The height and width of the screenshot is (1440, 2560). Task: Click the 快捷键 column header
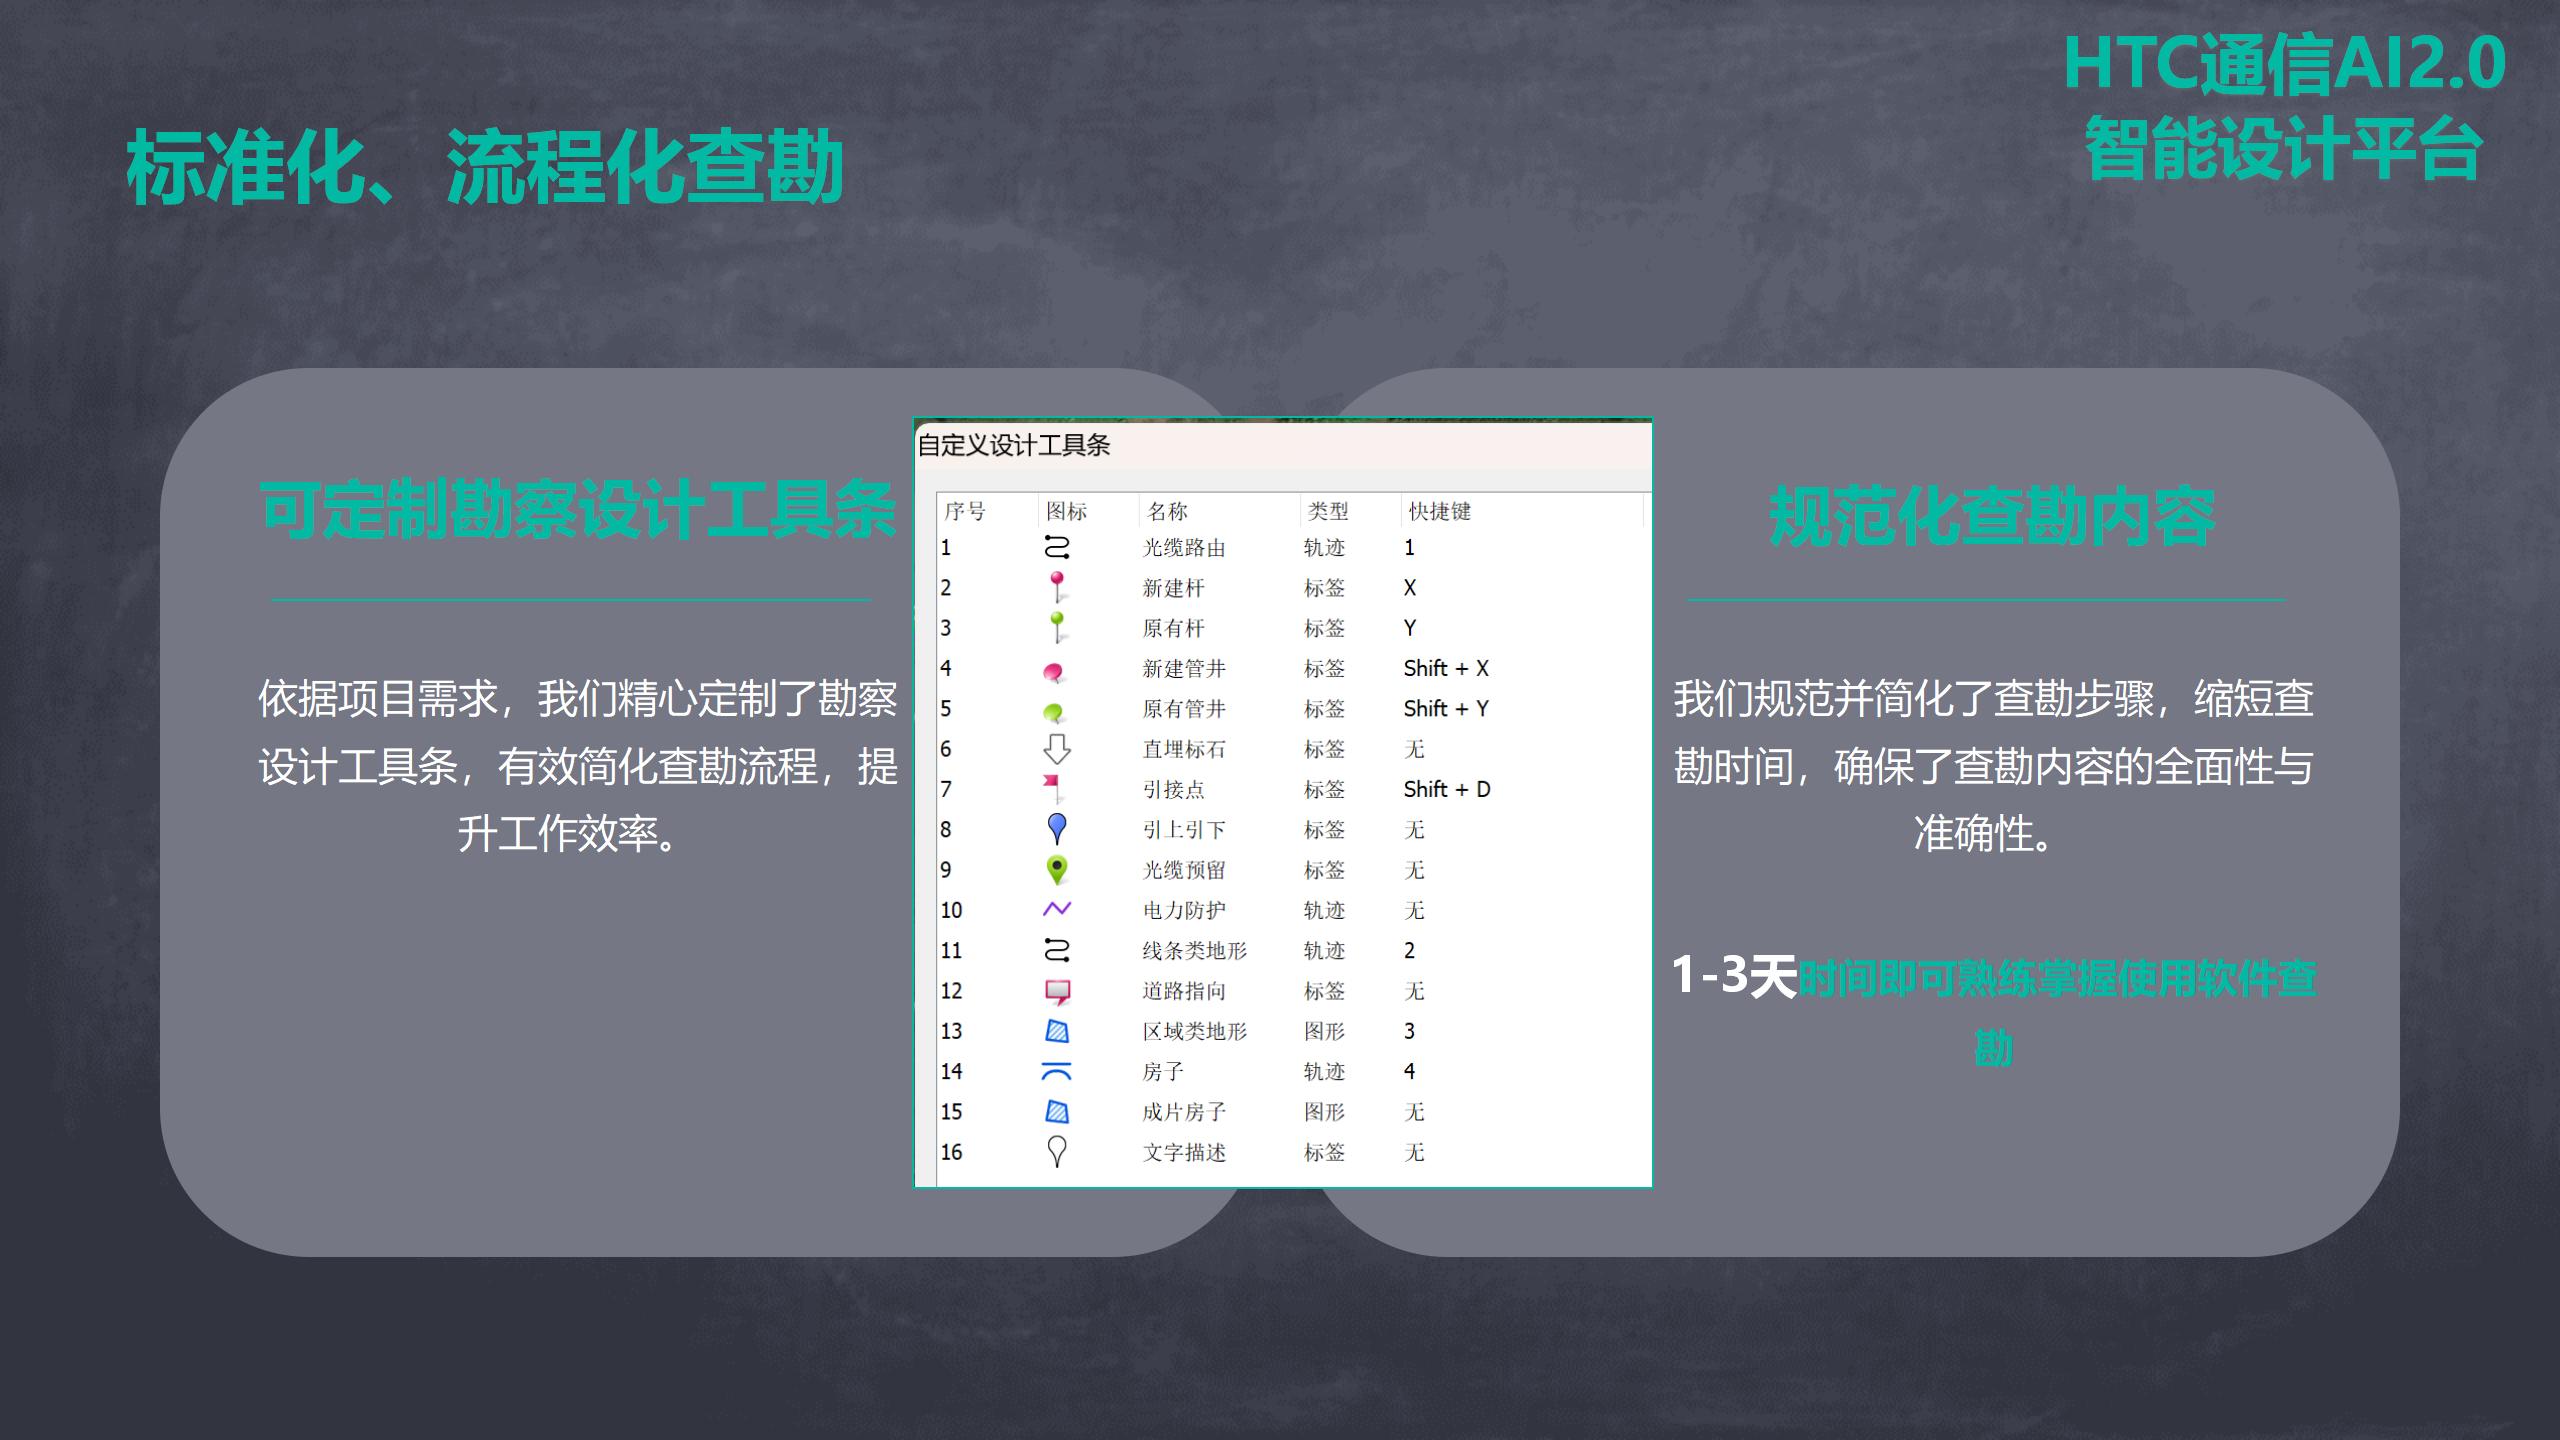[x=1440, y=512]
